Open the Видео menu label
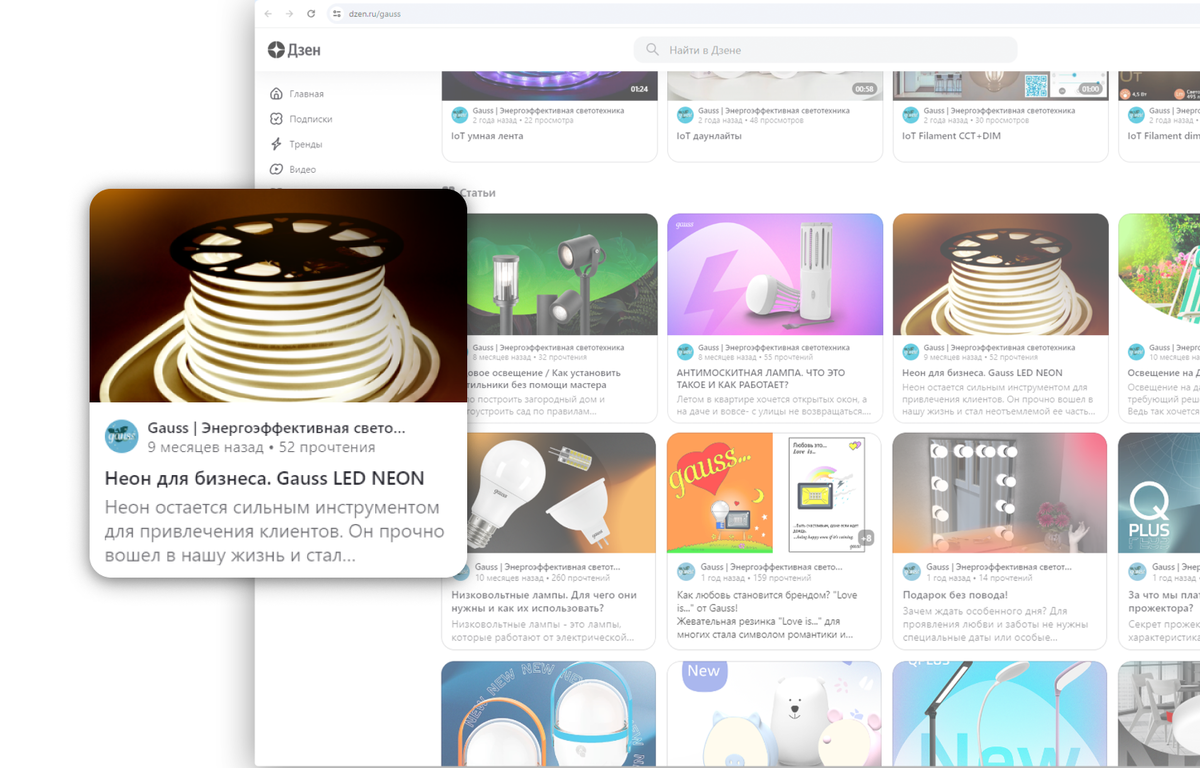The width and height of the screenshot is (1200, 768). point(302,170)
